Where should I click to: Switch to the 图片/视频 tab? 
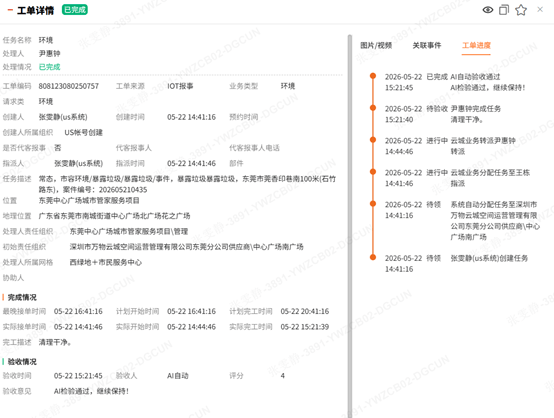pos(376,46)
